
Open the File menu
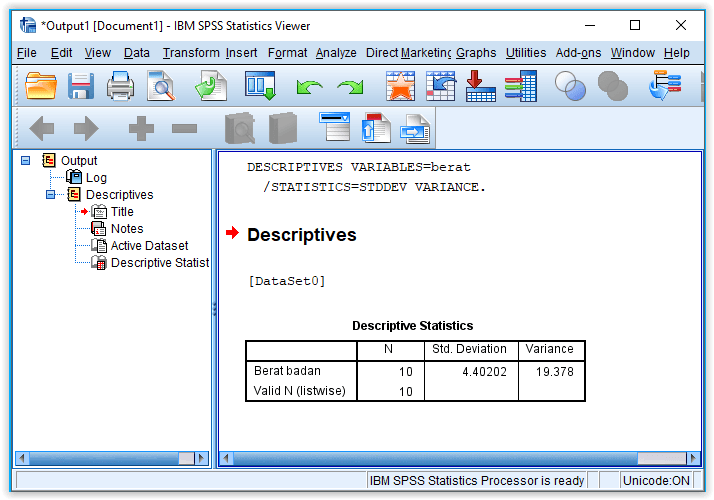pyautogui.click(x=26, y=53)
